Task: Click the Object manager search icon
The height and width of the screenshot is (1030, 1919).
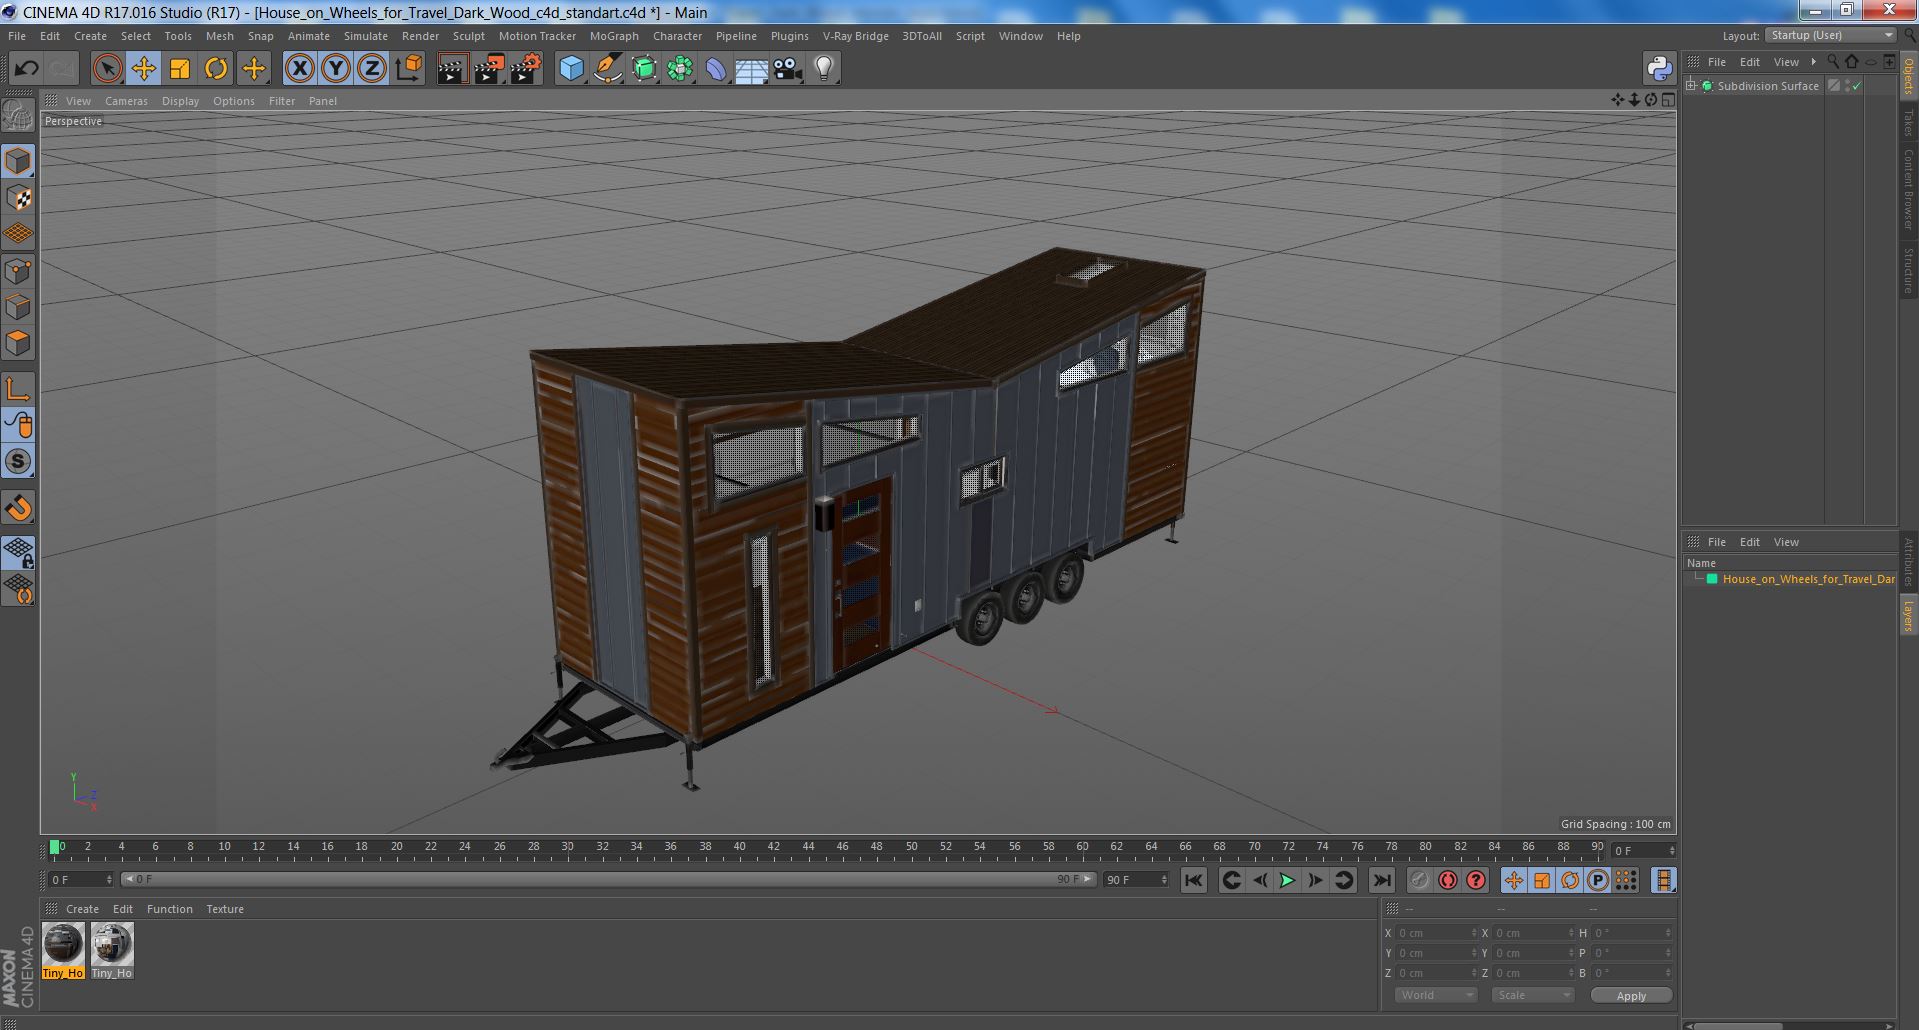Action: pyautogui.click(x=1833, y=62)
